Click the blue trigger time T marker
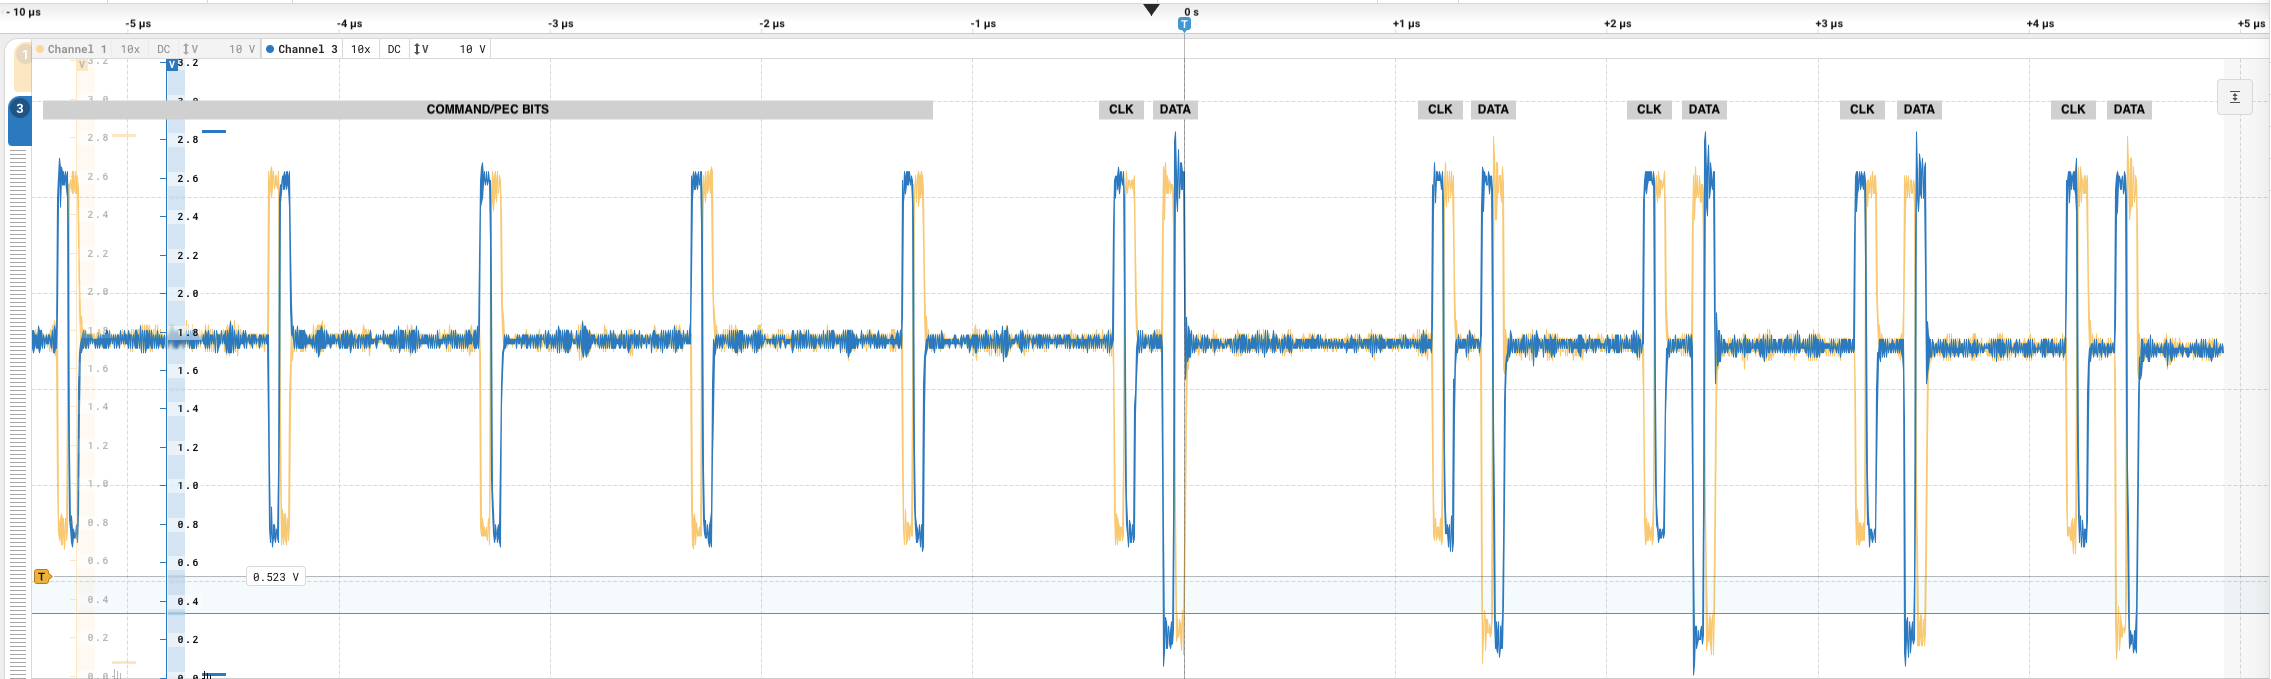This screenshot has width=2271, height=679. (1184, 24)
